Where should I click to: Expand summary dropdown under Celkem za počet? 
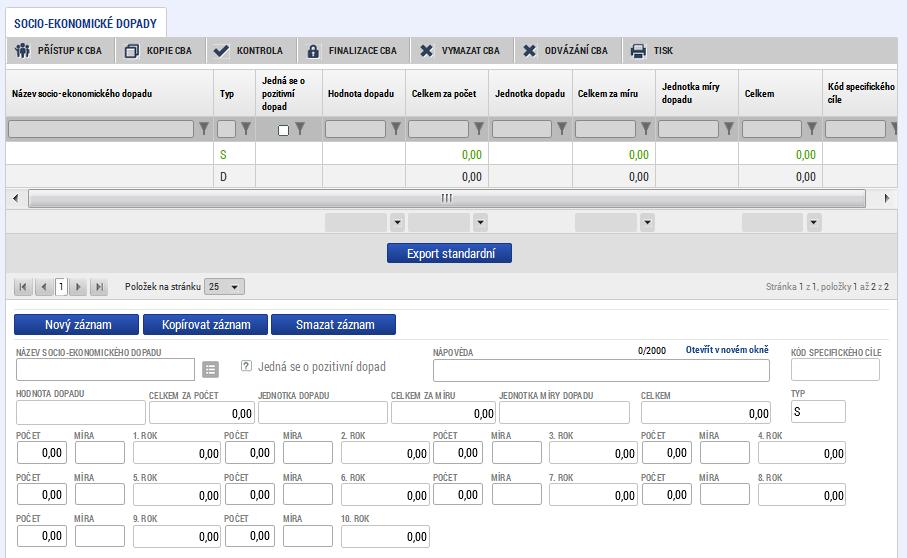pos(480,222)
